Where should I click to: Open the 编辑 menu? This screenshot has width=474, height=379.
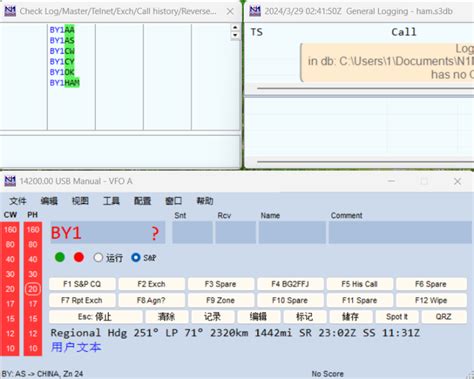point(49,201)
